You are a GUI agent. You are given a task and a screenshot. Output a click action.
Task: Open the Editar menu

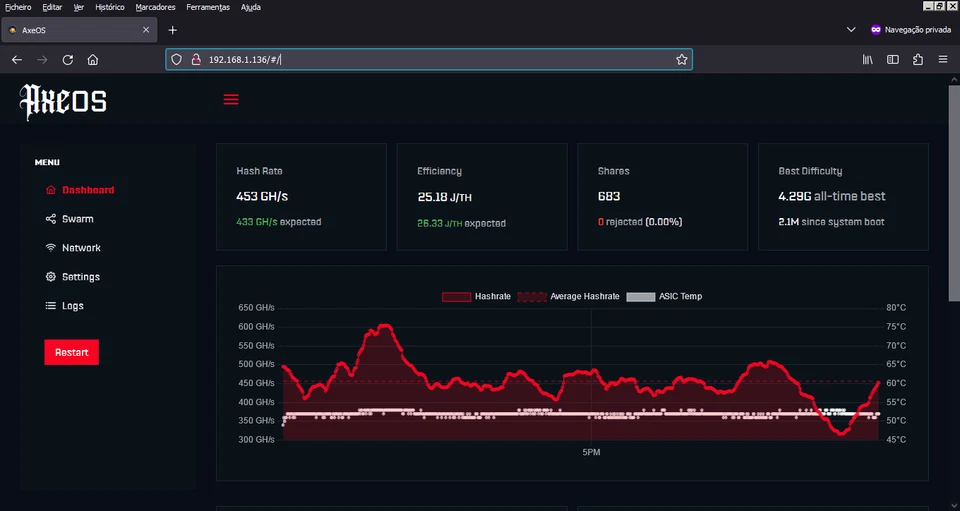tap(52, 7)
